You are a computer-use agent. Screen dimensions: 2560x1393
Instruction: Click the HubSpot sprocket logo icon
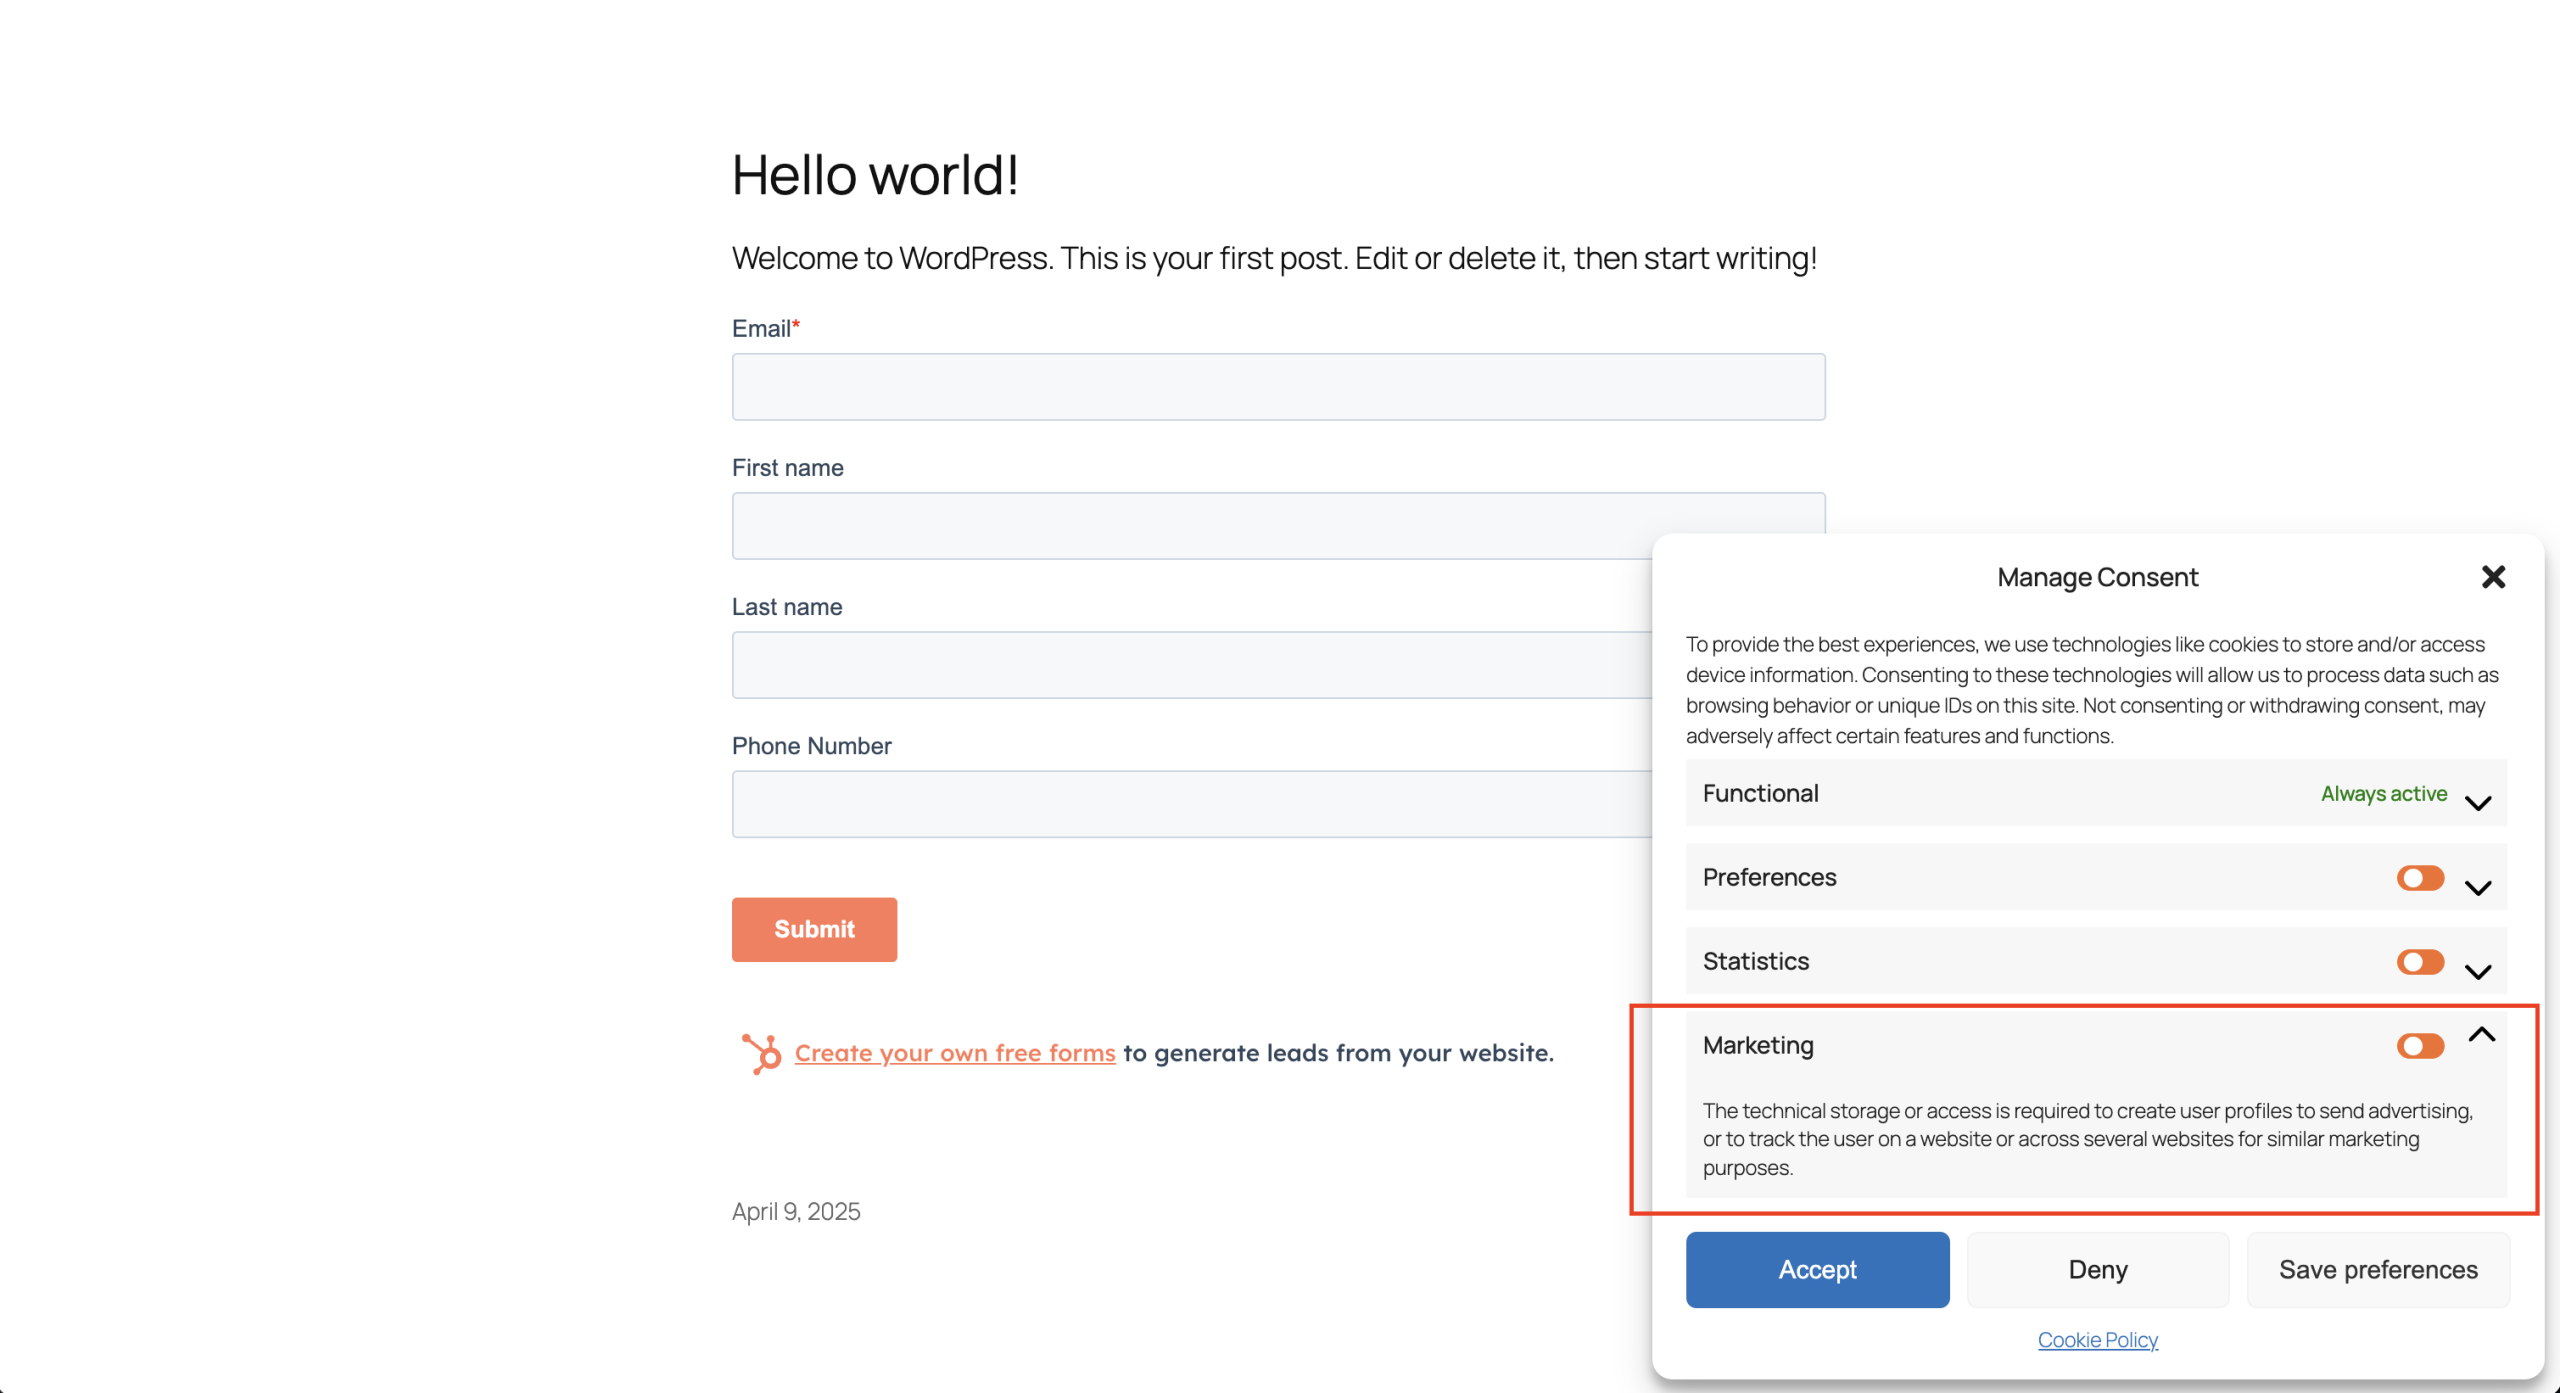click(761, 1053)
